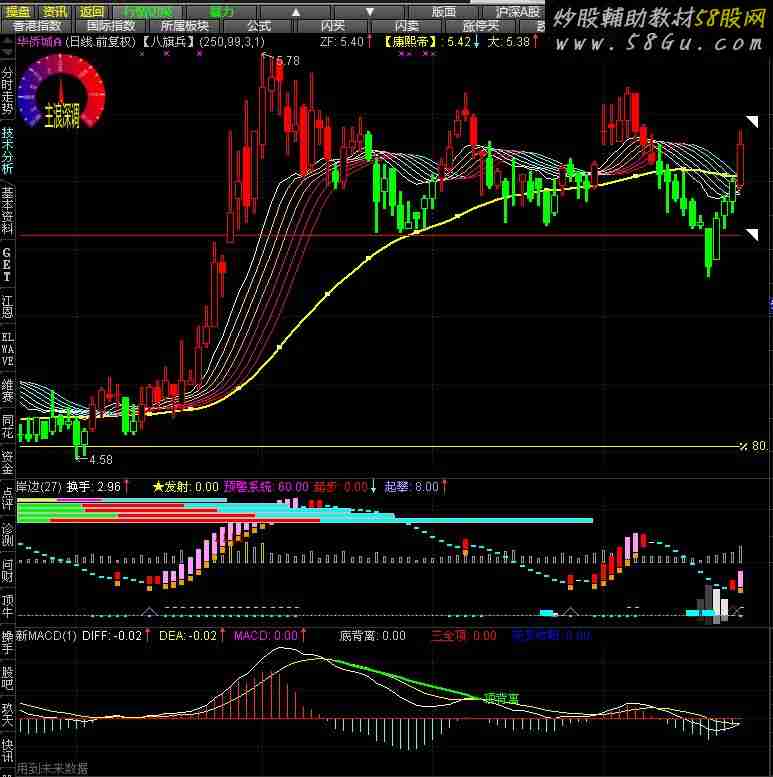Click the green 顶背离 divergence label
Screen dimensions: 773x777
pos(501,699)
